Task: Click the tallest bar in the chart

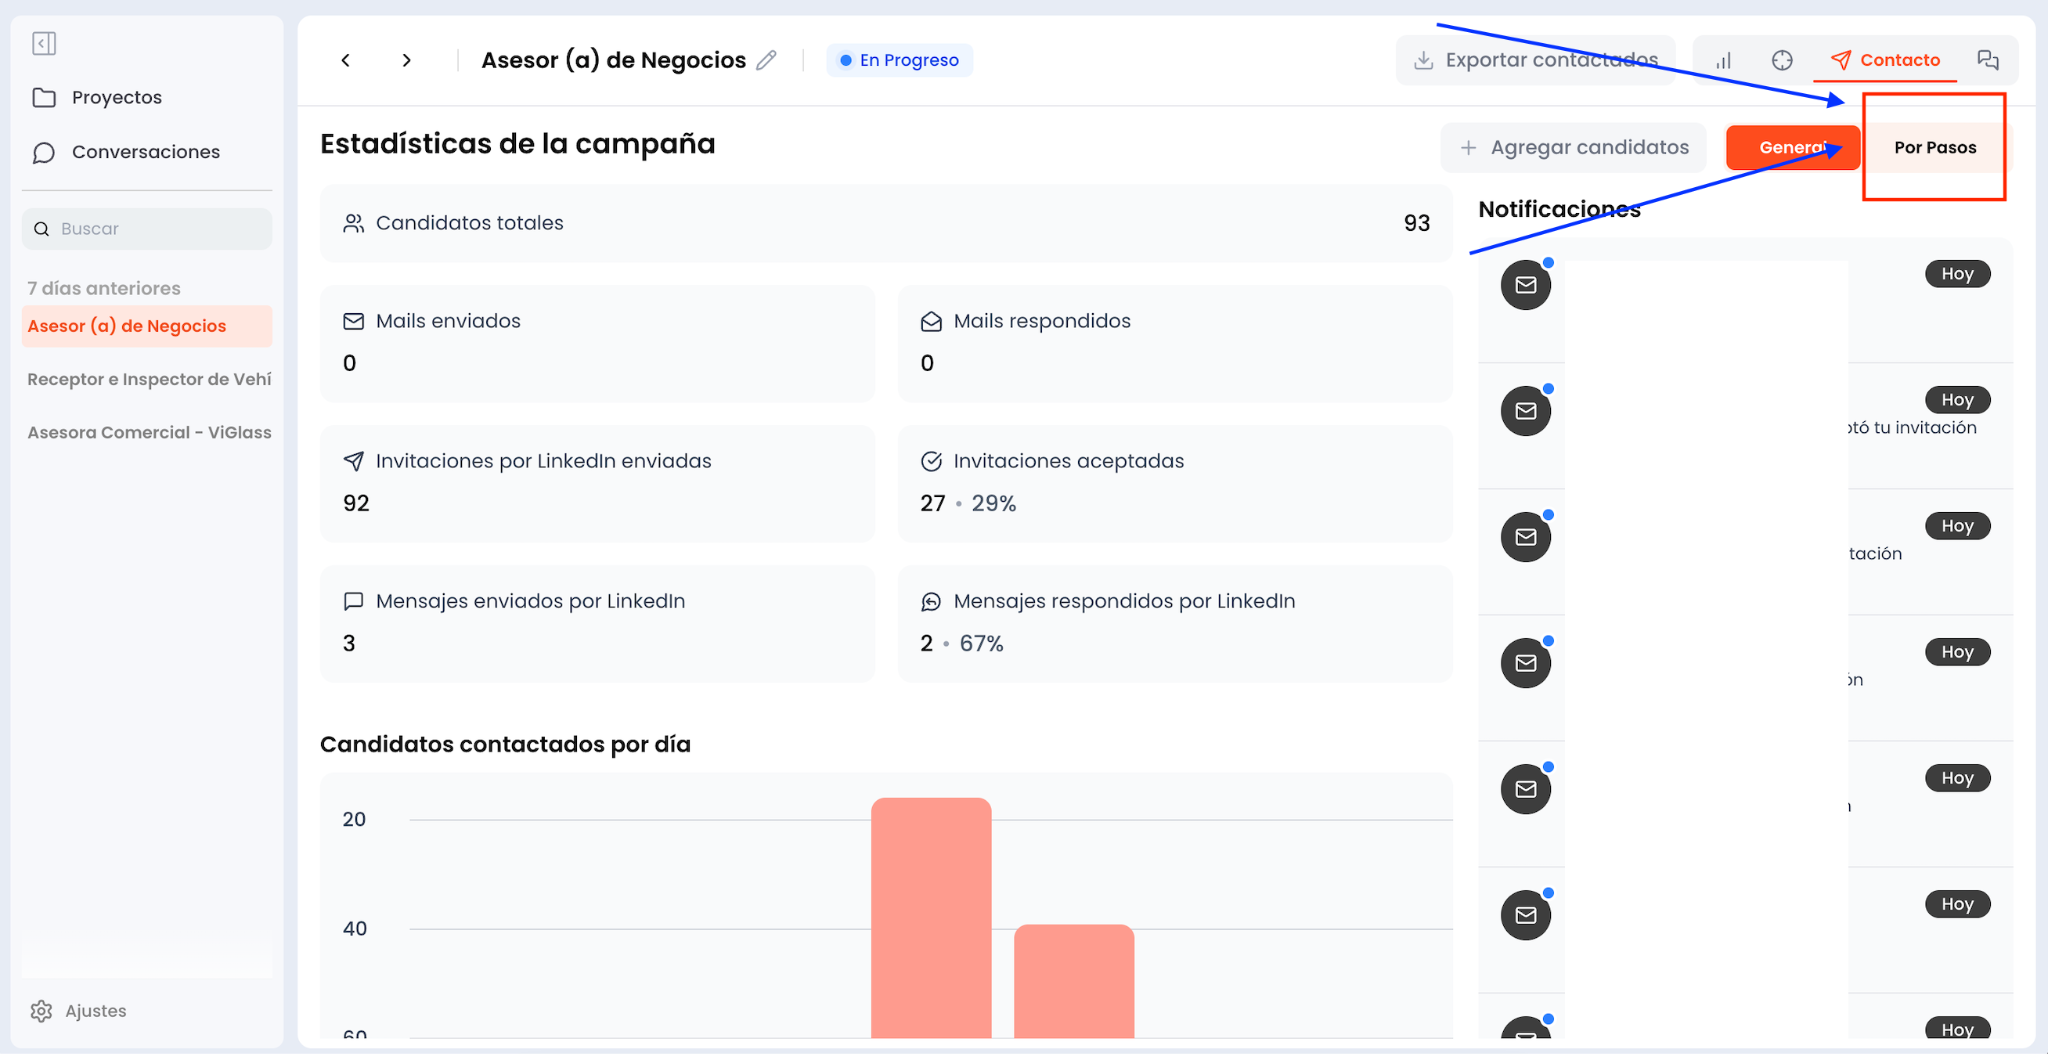Action: click(931, 918)
